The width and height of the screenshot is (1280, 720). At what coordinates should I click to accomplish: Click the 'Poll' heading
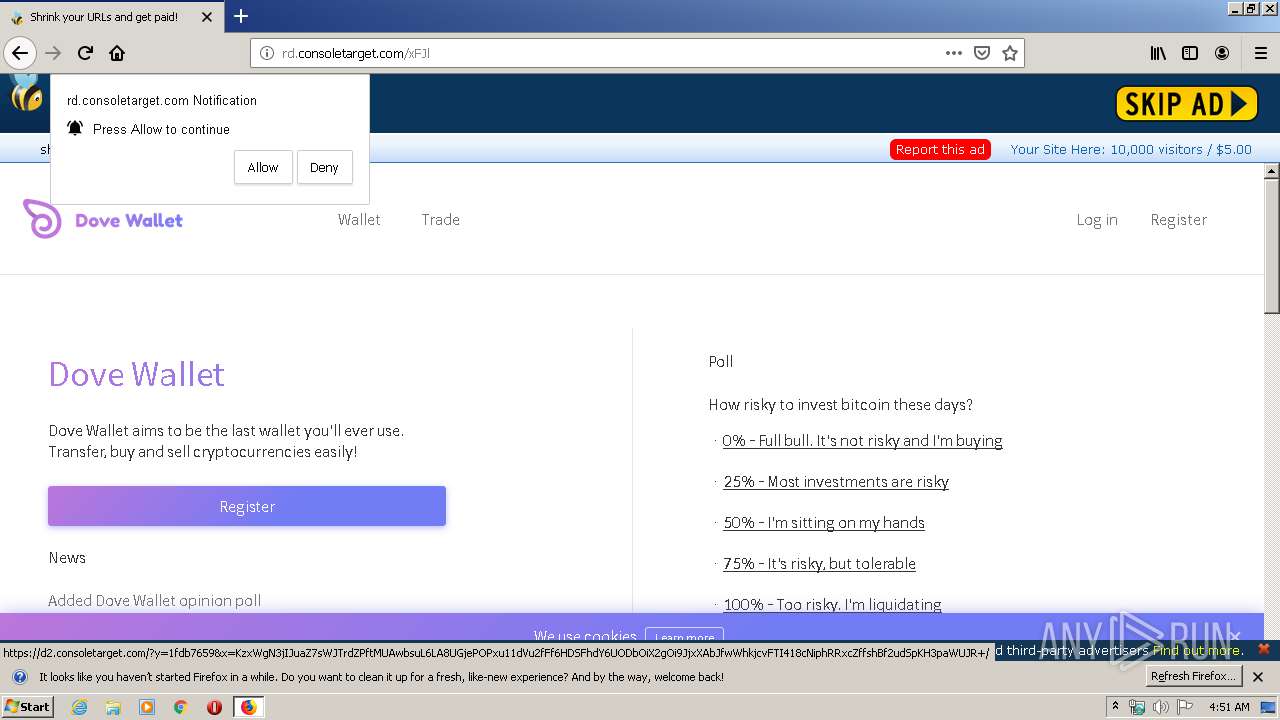721,361
